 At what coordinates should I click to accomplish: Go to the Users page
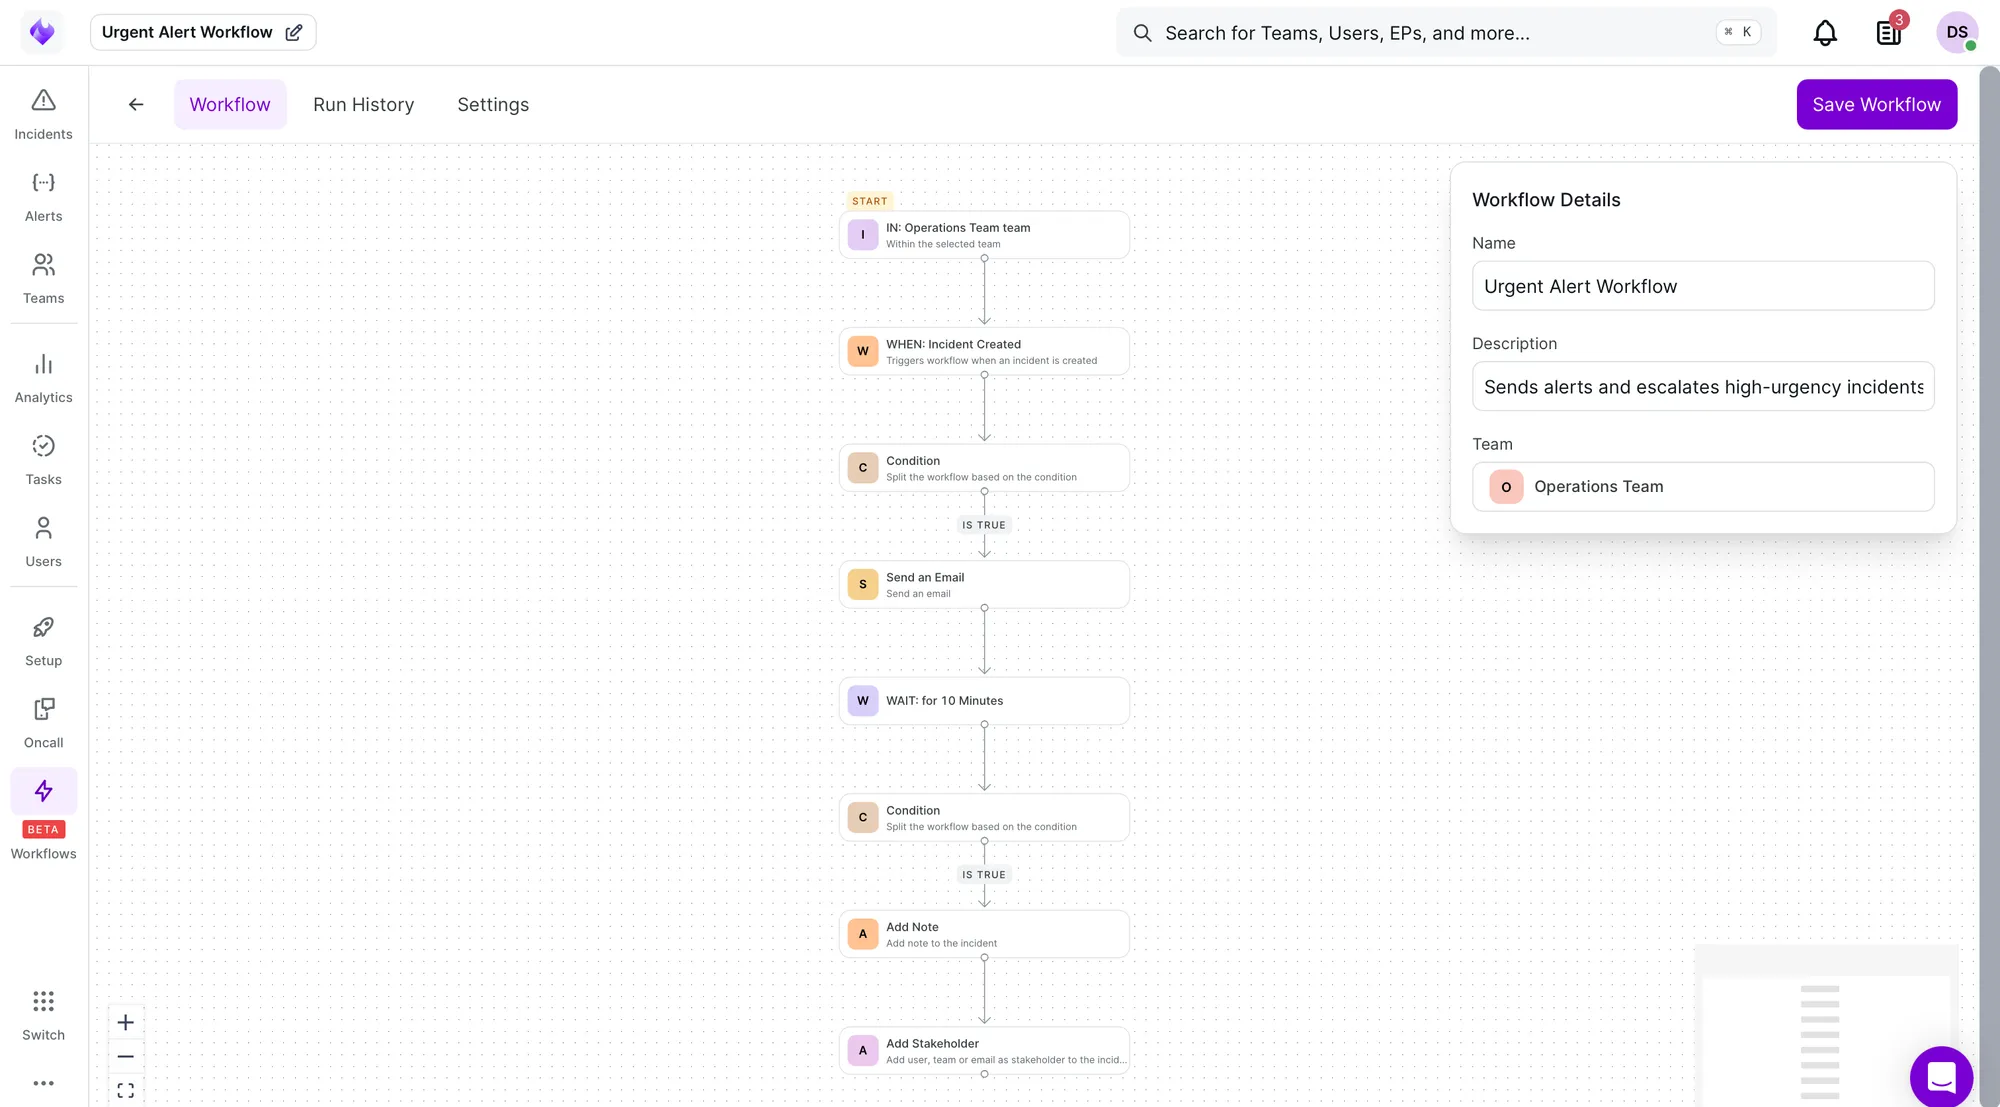[x=43, y=541]
